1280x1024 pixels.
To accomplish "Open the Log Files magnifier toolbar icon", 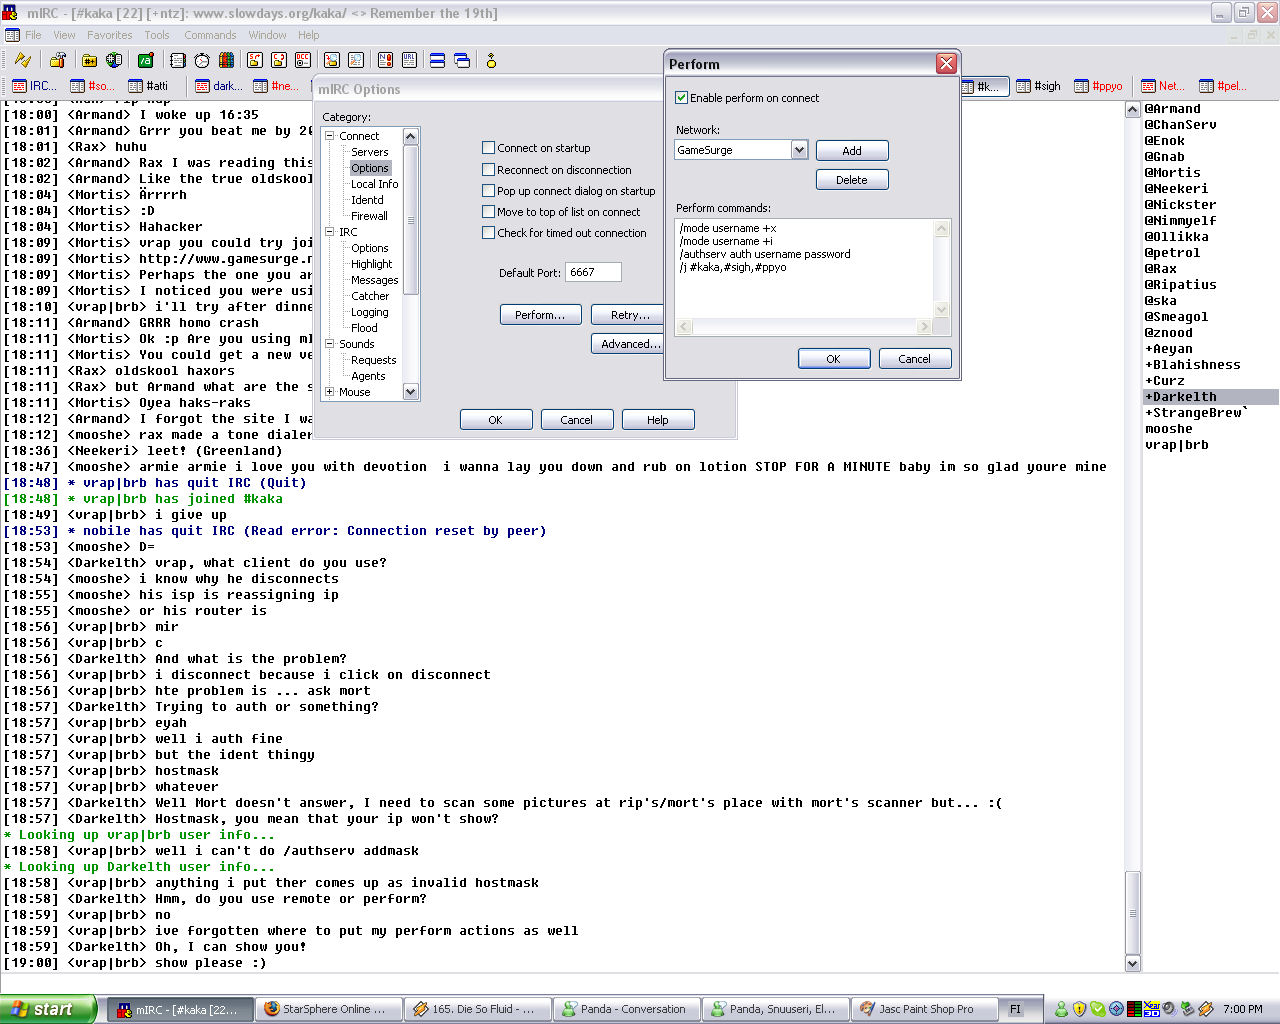I will [x=355, y=60].
